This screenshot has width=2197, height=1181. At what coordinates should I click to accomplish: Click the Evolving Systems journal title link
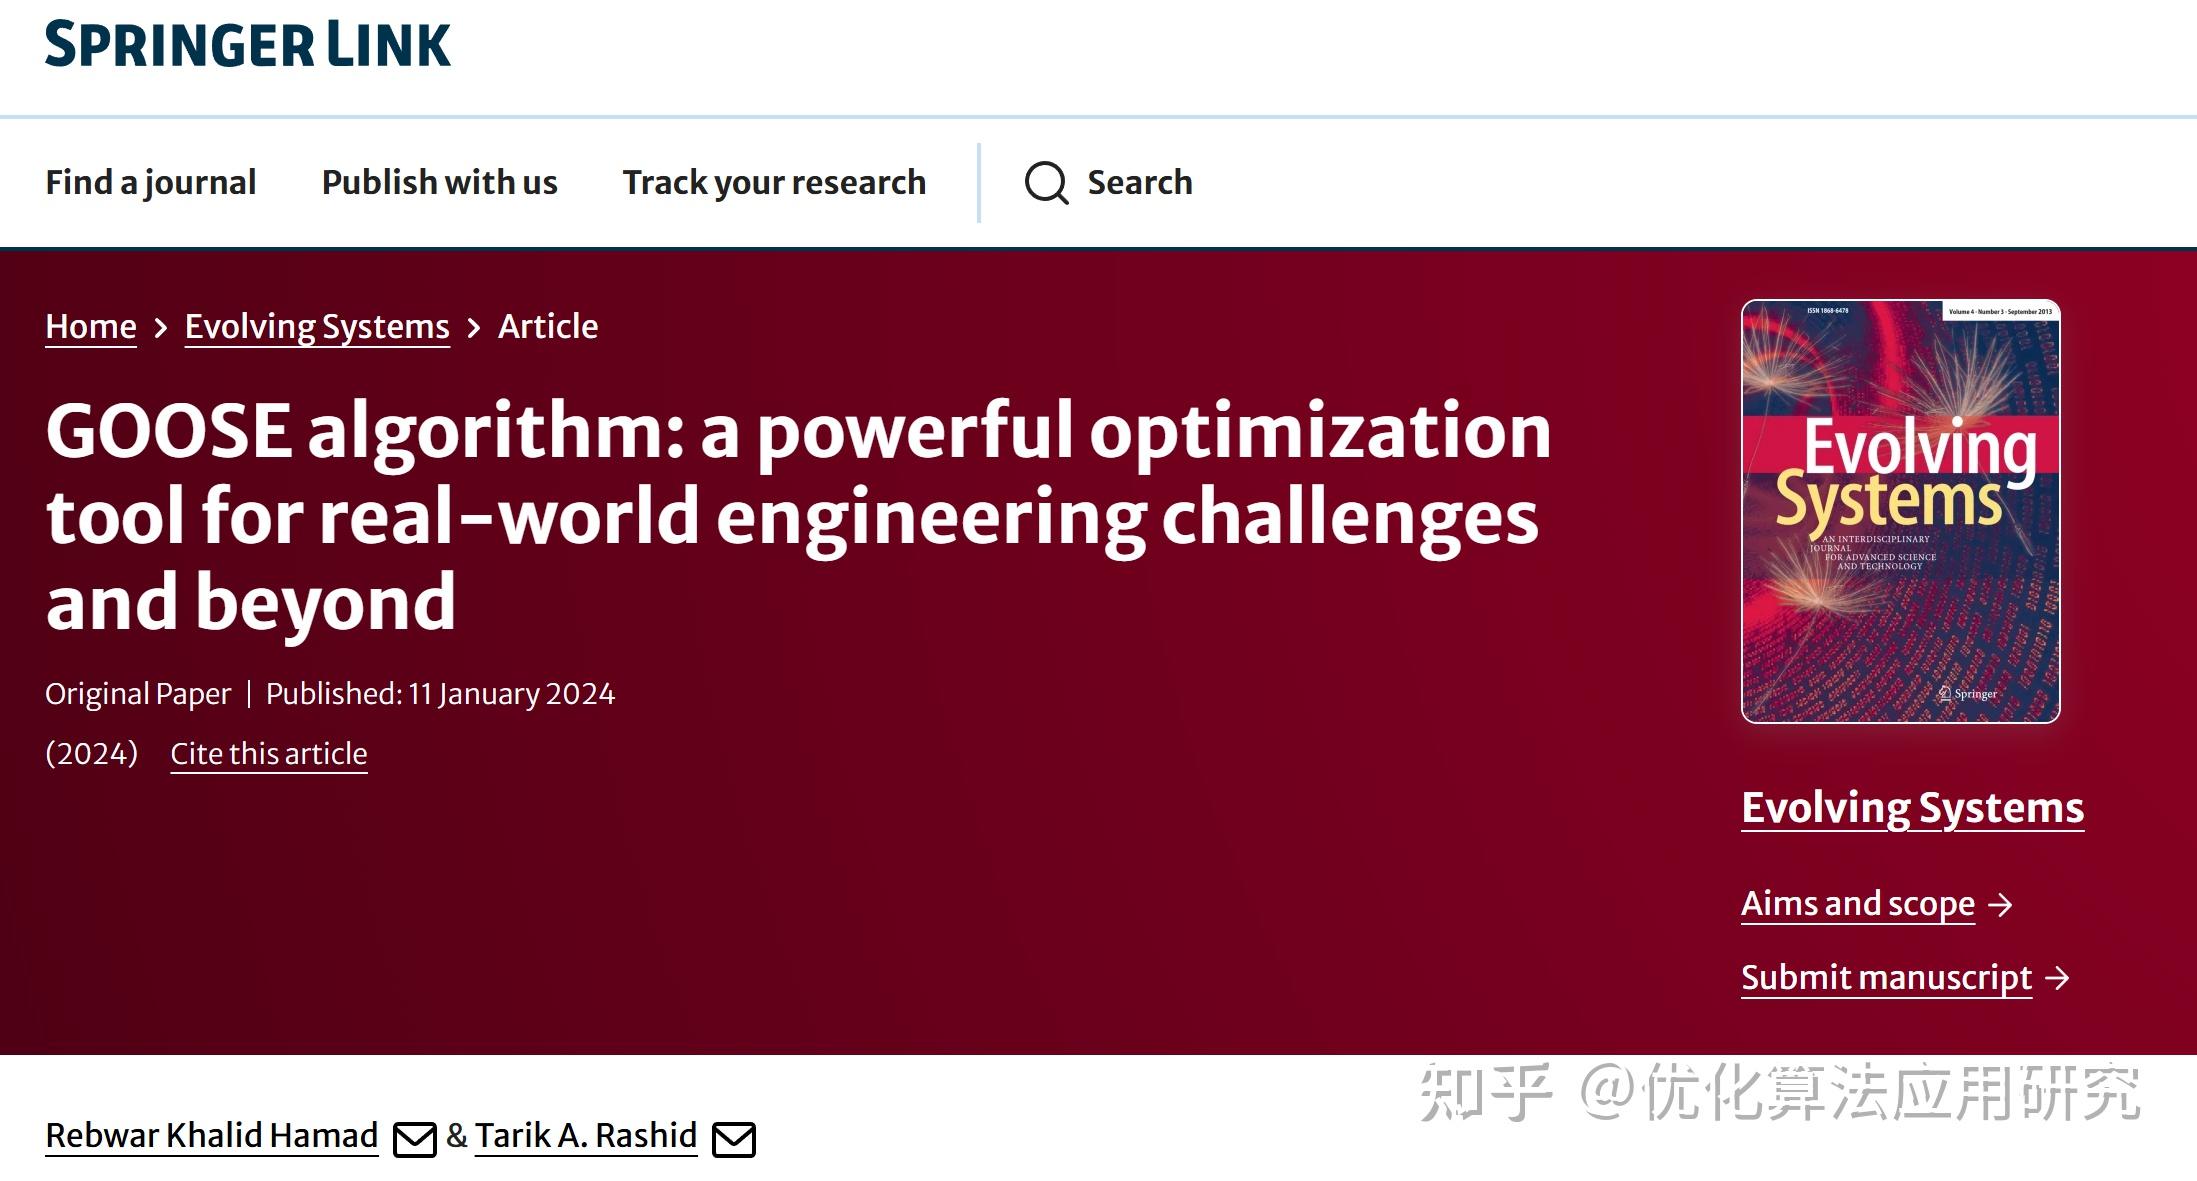pos(1911,808)
